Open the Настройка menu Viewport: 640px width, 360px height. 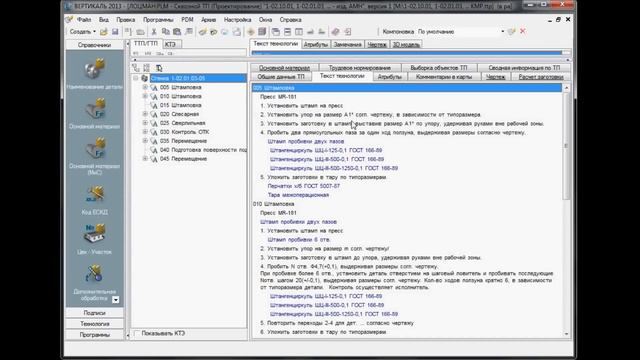click(x=237, y=20)
